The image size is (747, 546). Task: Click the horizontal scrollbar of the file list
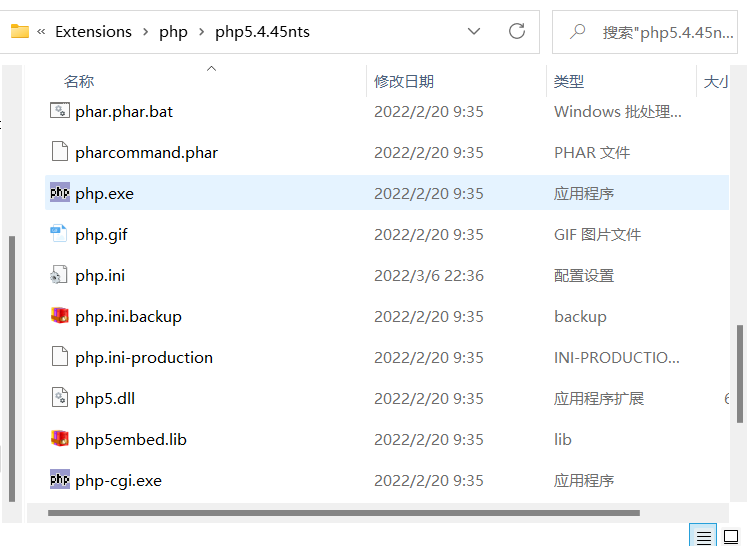pos(343,513)
